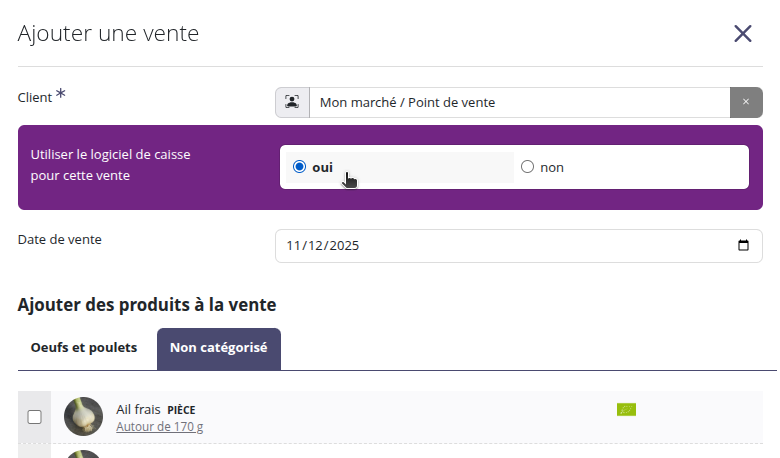This screenshot has width=780, height=458.
Task: Check the Ail frais product checkbox
Action: [34, 416]
